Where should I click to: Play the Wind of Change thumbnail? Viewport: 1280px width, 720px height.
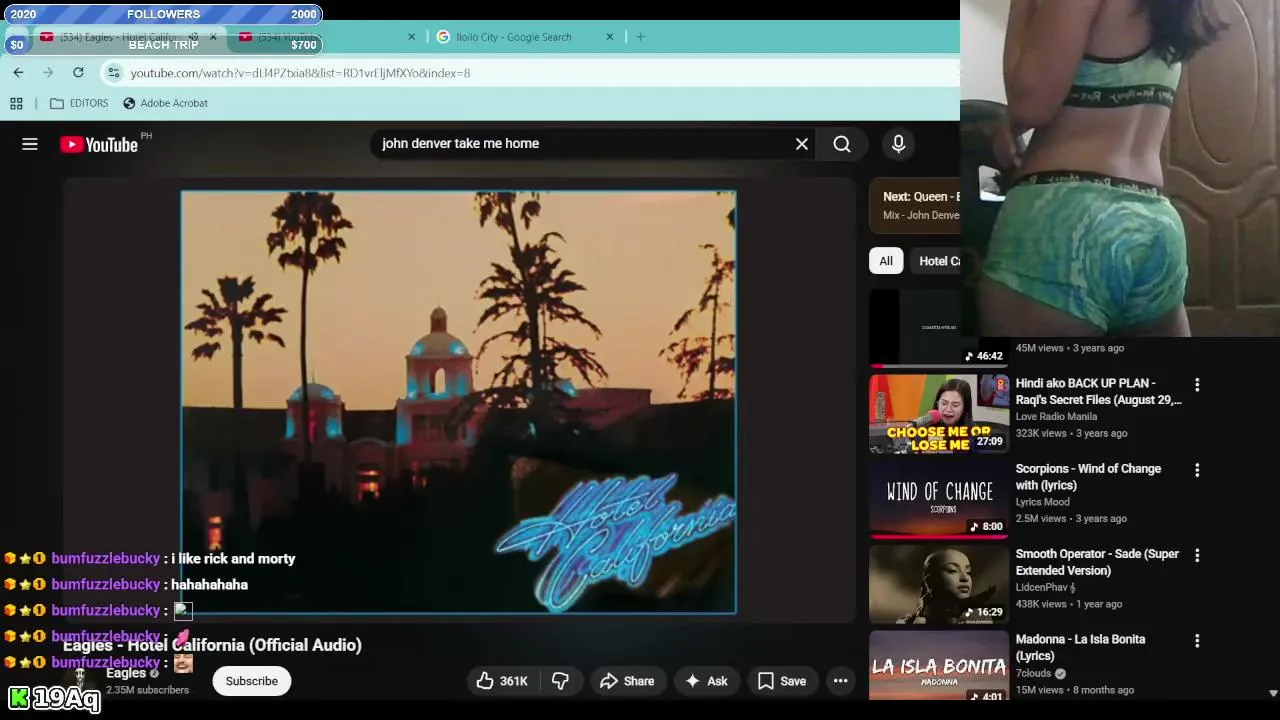click(x=939, y=499)
